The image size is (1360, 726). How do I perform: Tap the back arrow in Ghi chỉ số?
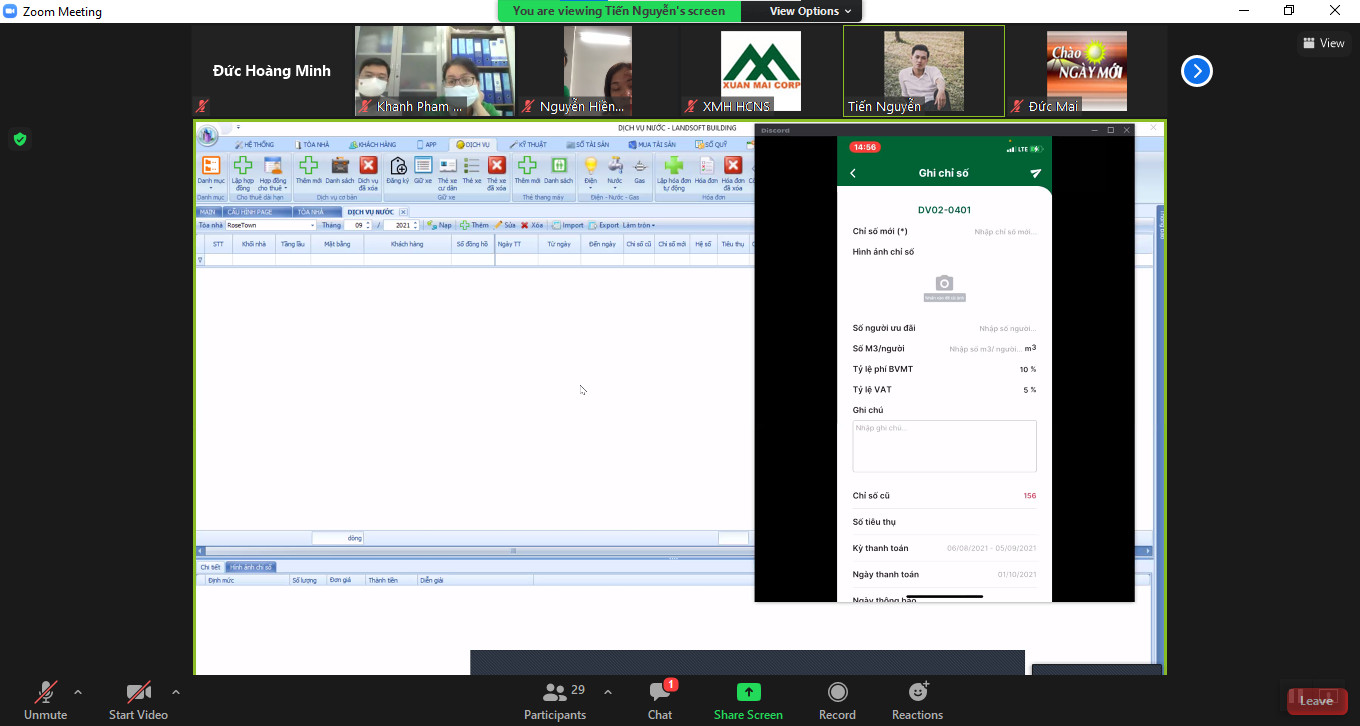853,173
